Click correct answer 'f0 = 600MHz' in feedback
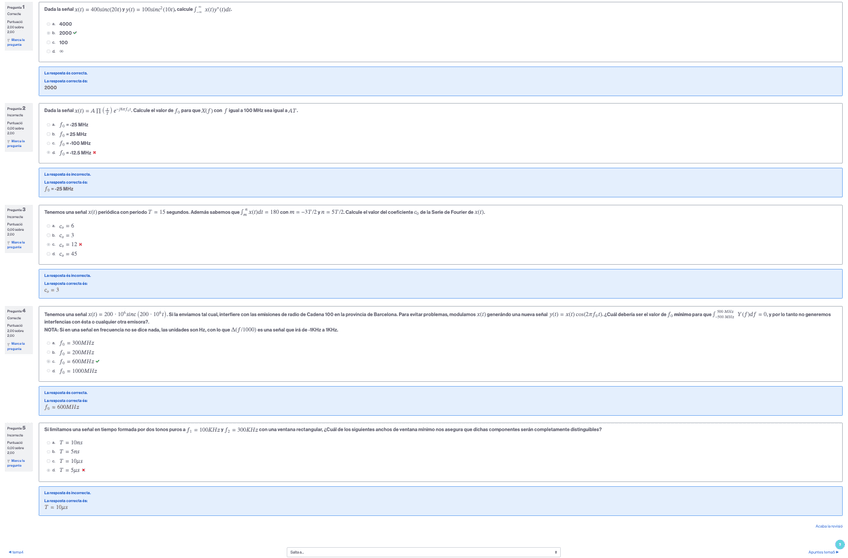848x558 pixels. (62, 407)
